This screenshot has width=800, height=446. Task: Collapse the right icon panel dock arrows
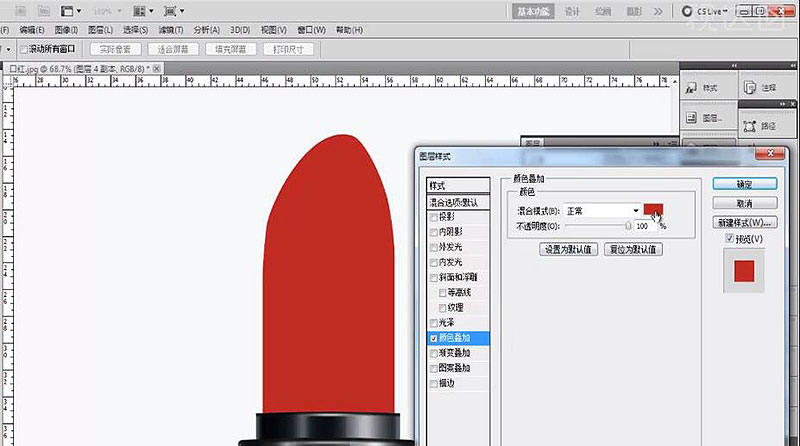[x=793, y=65]
